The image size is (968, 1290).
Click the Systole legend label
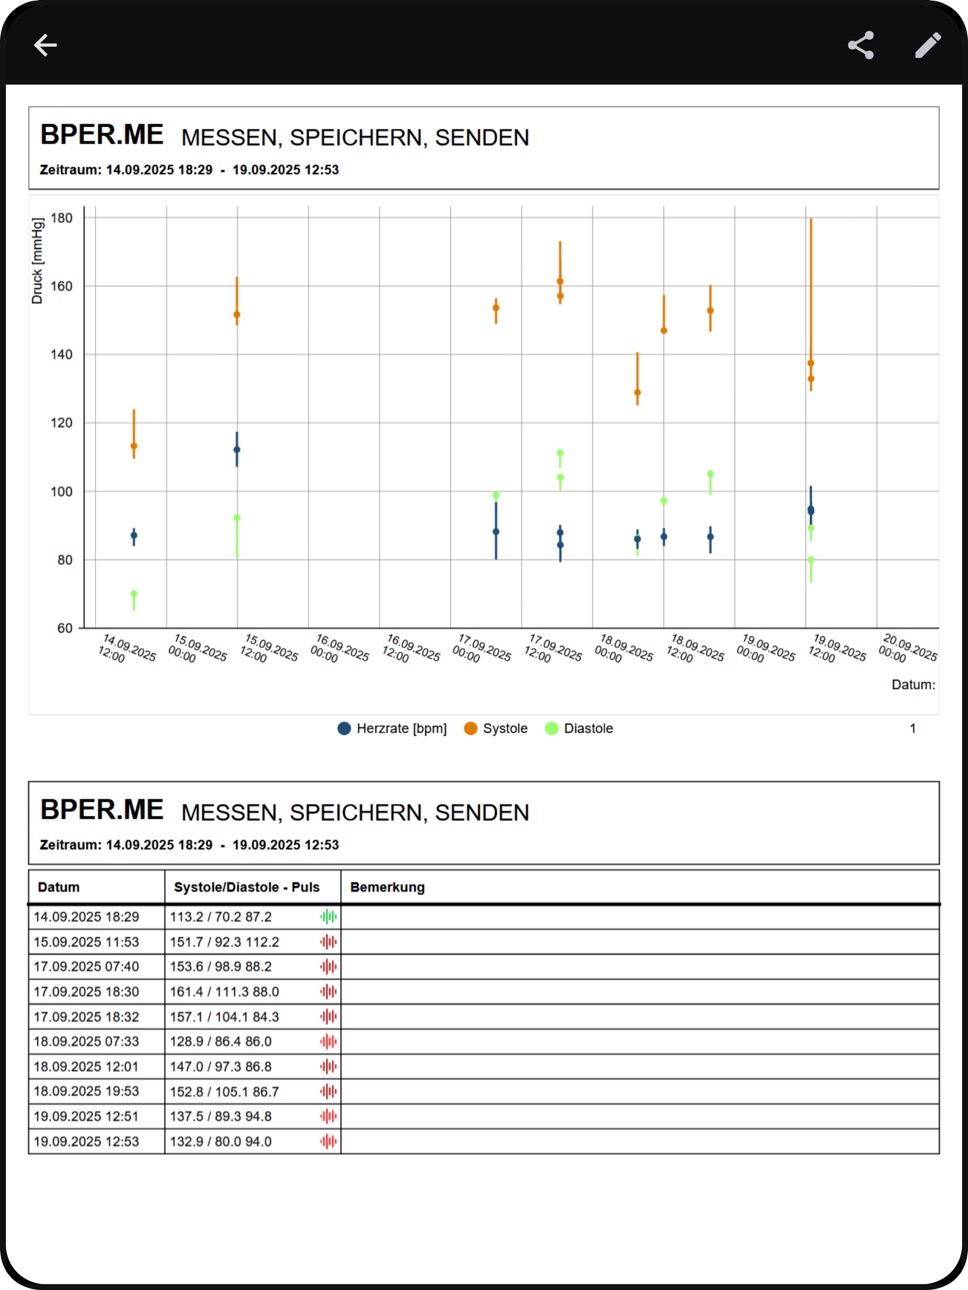tap(505, 729)
